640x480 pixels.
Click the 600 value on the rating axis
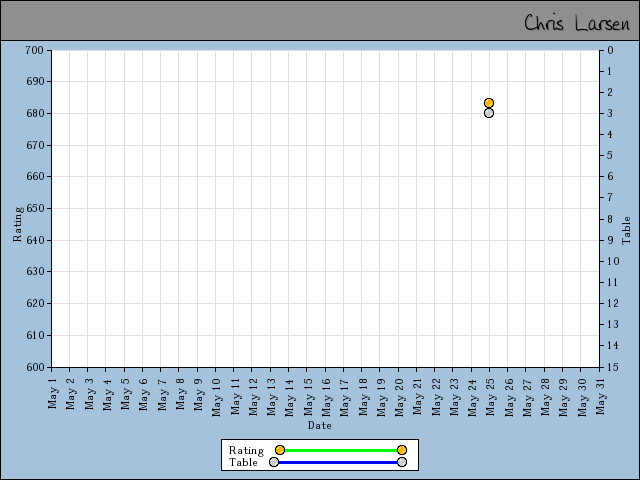(x=35, y=367)
